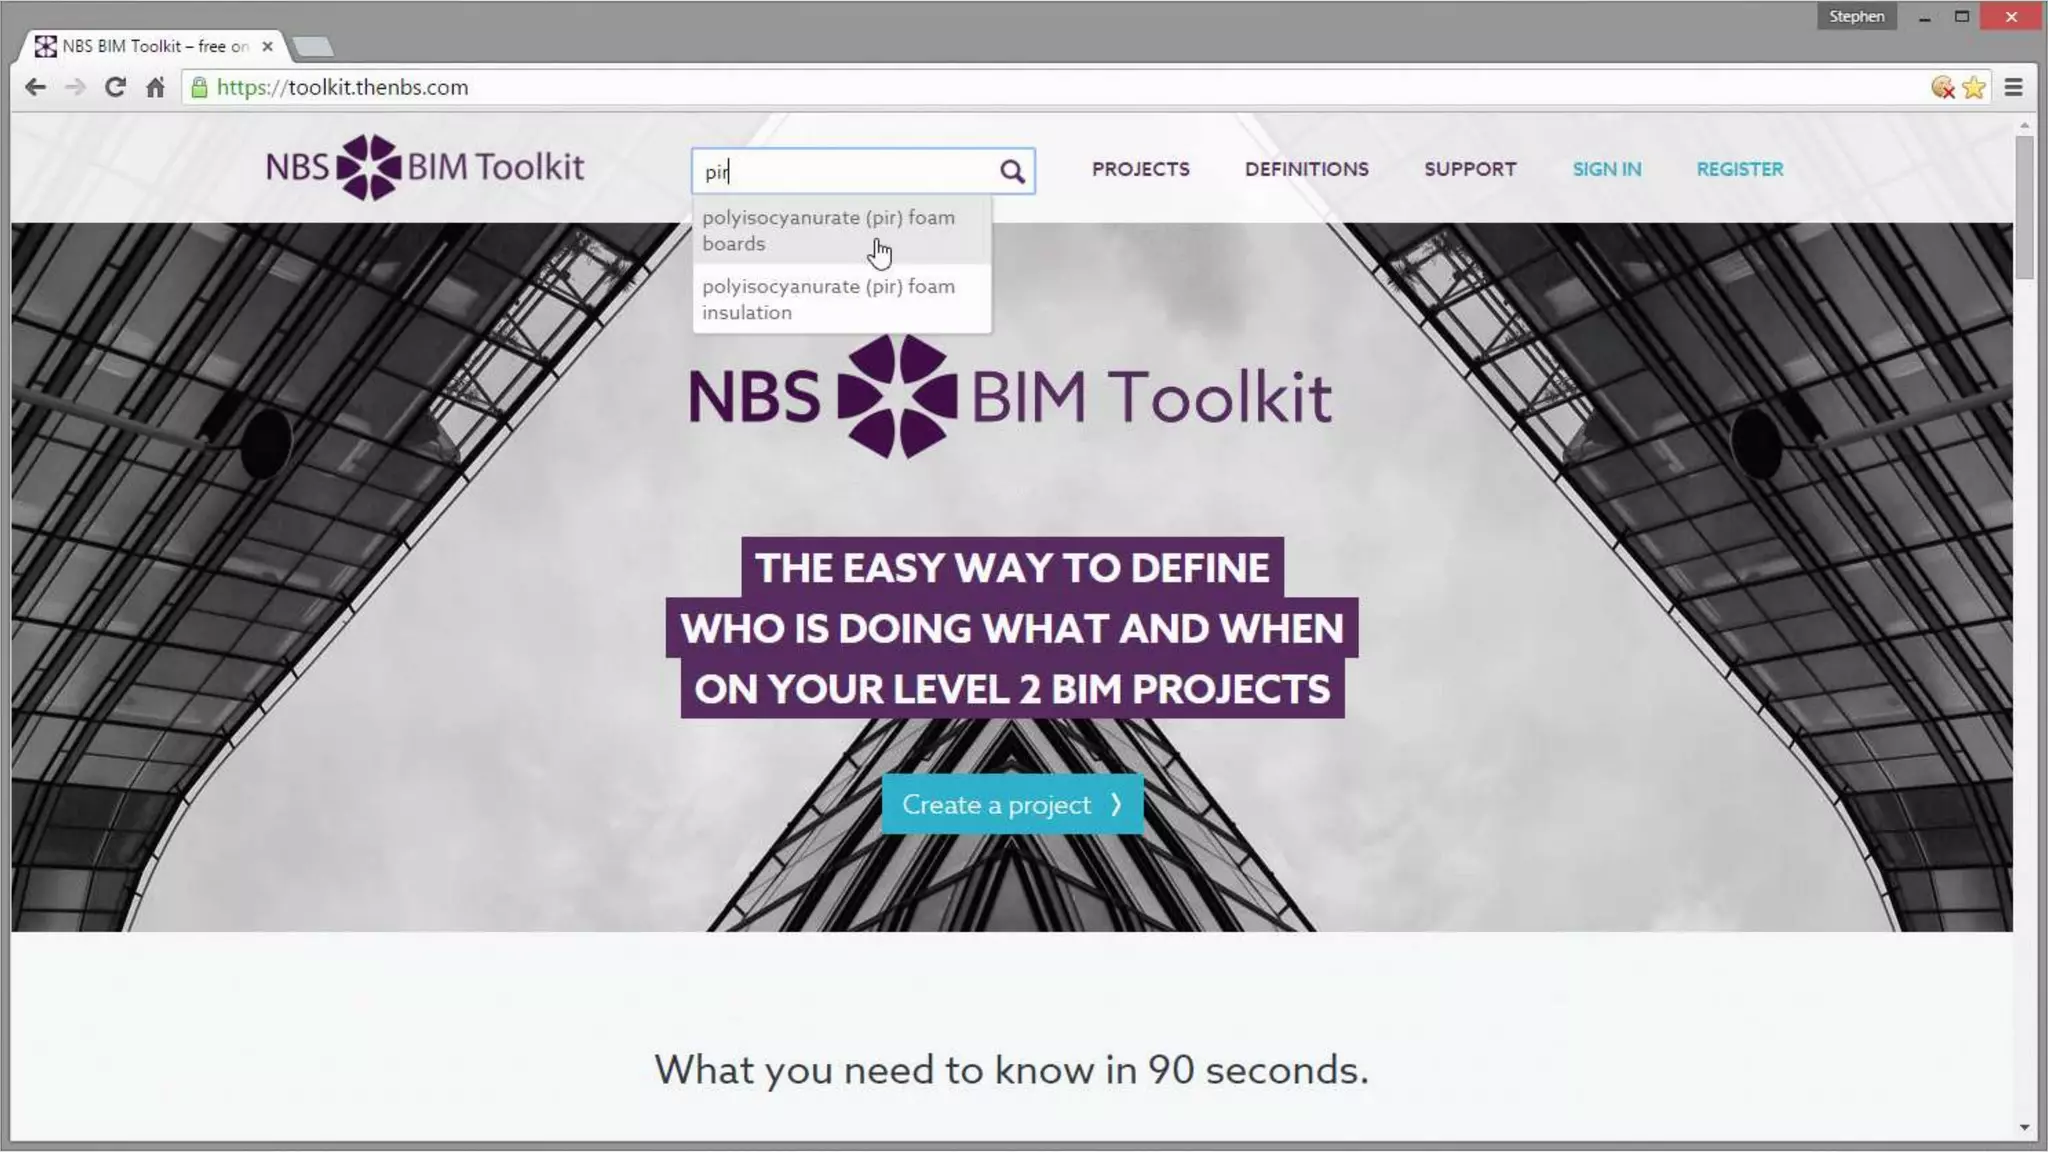Open the browser home icon
This screenshot has height=1152, width=2048.
pos(155,87)
